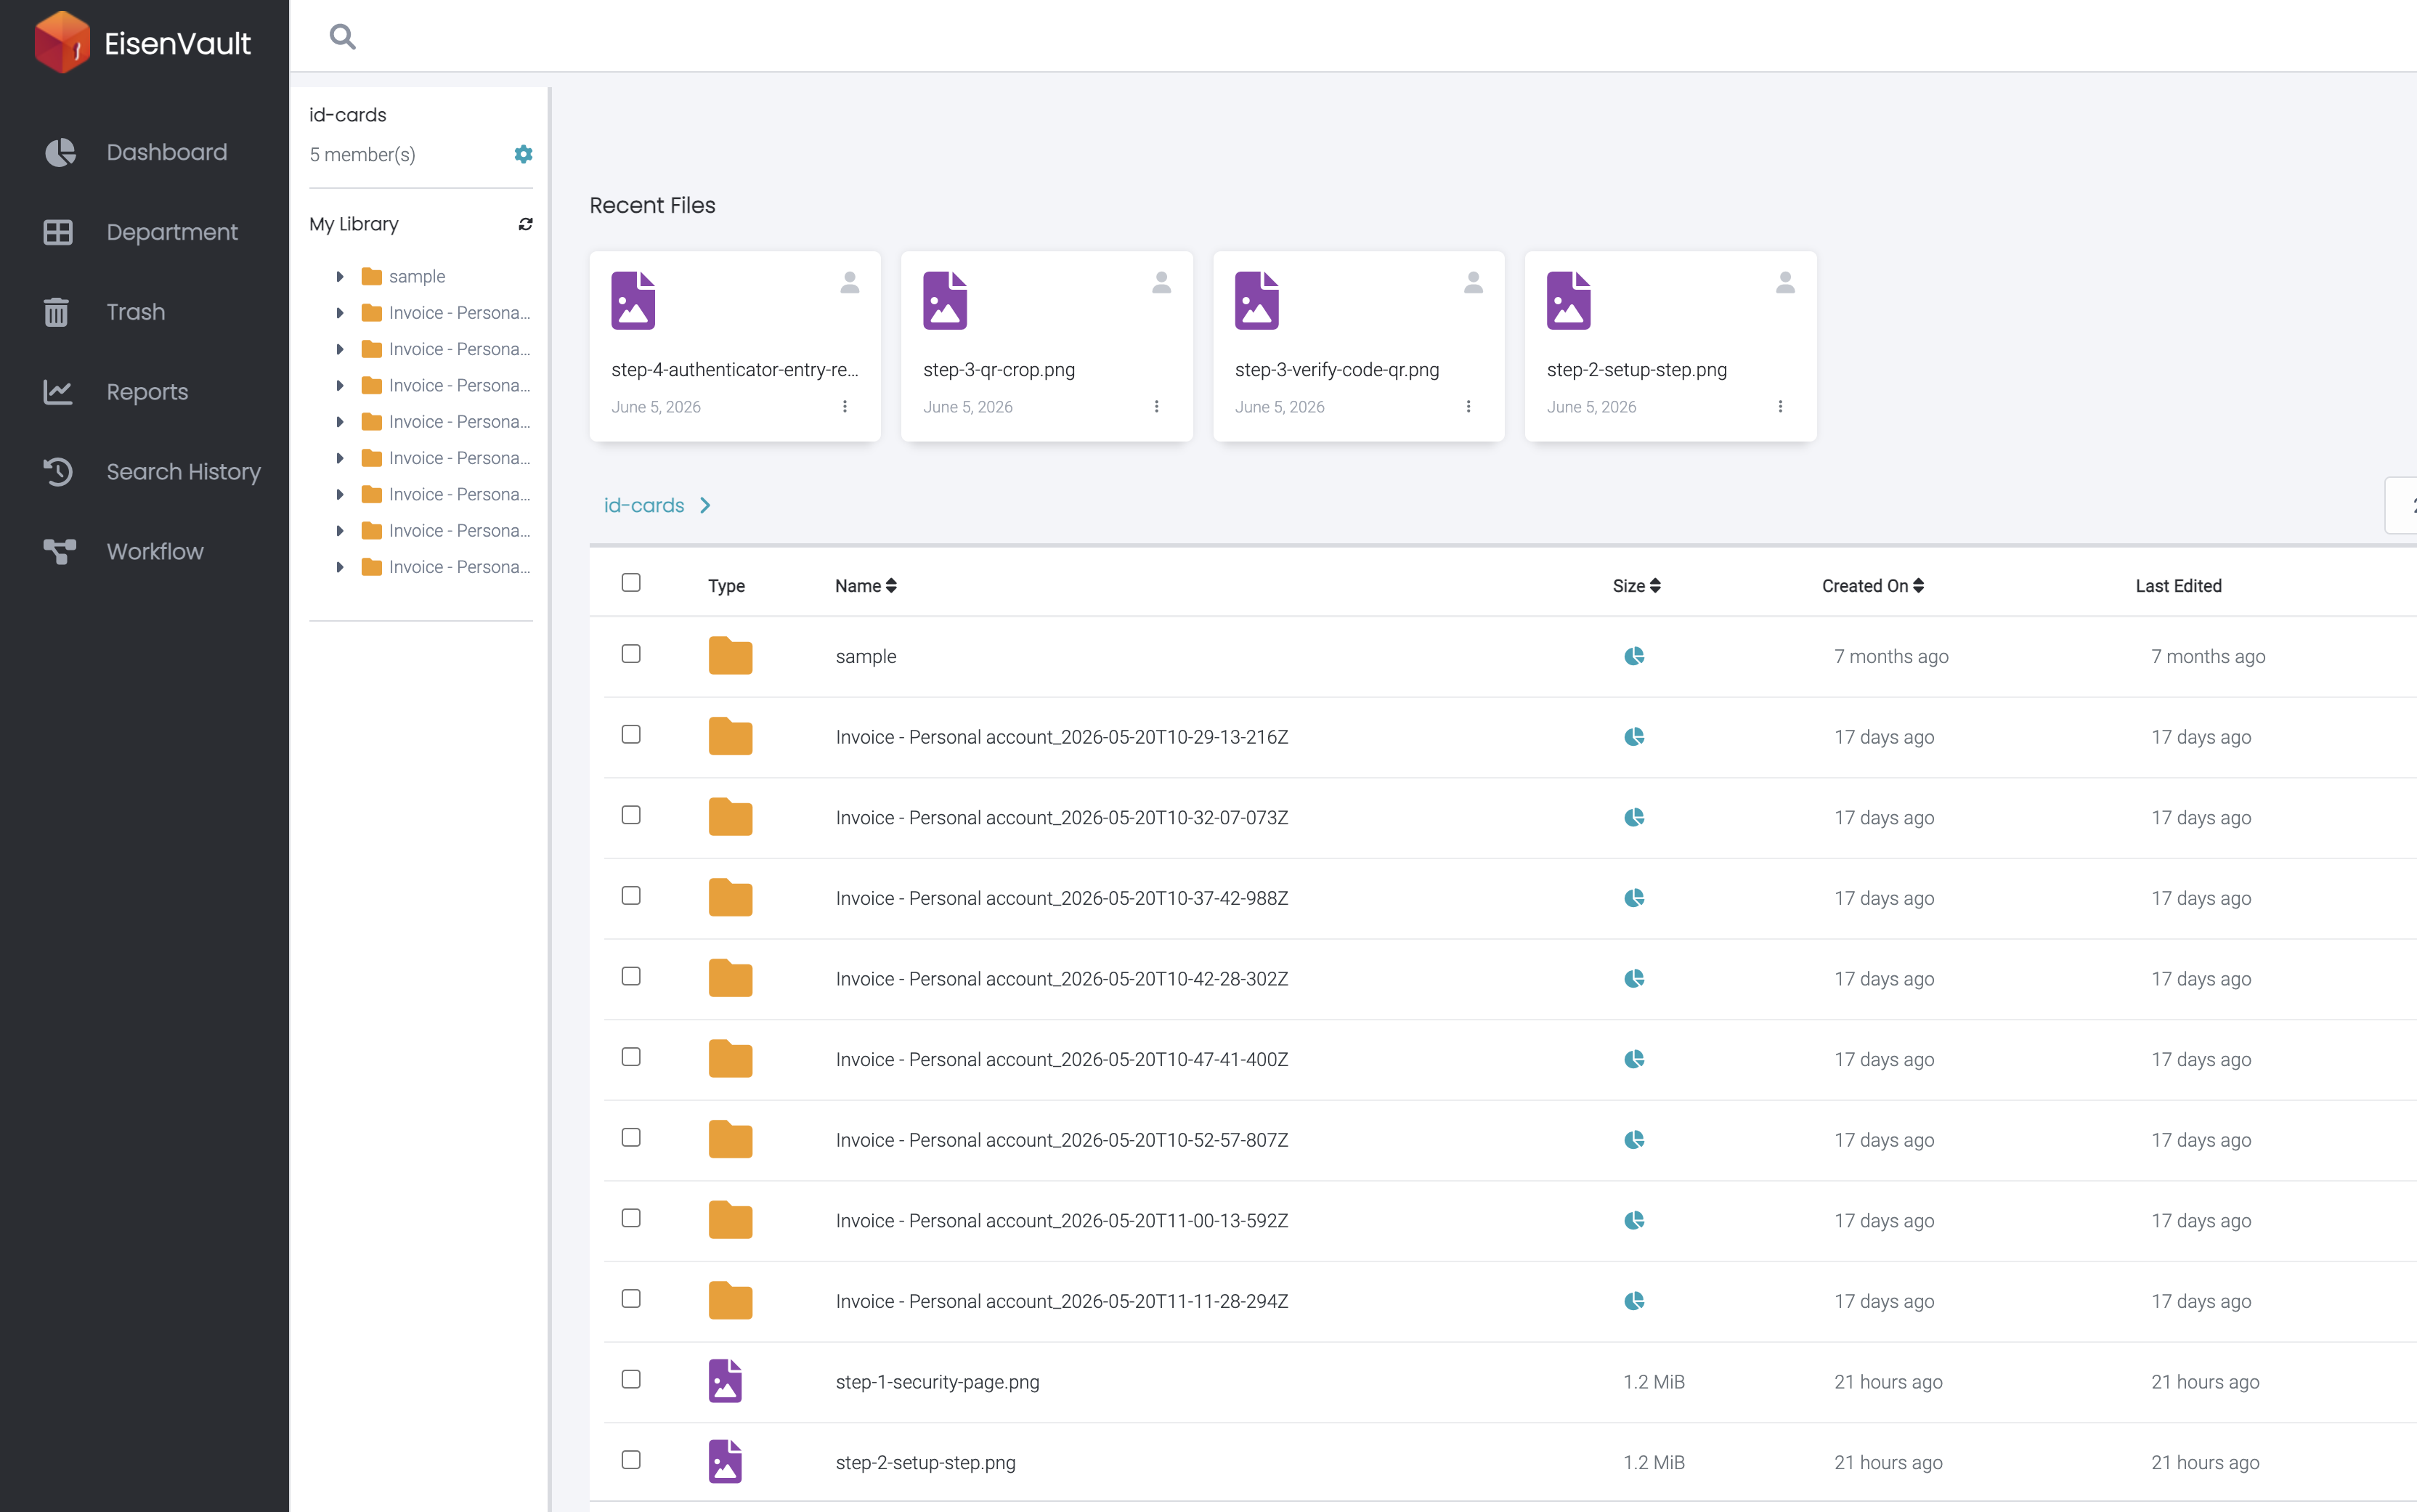Open the search magnifier icon

pos(343,37)
